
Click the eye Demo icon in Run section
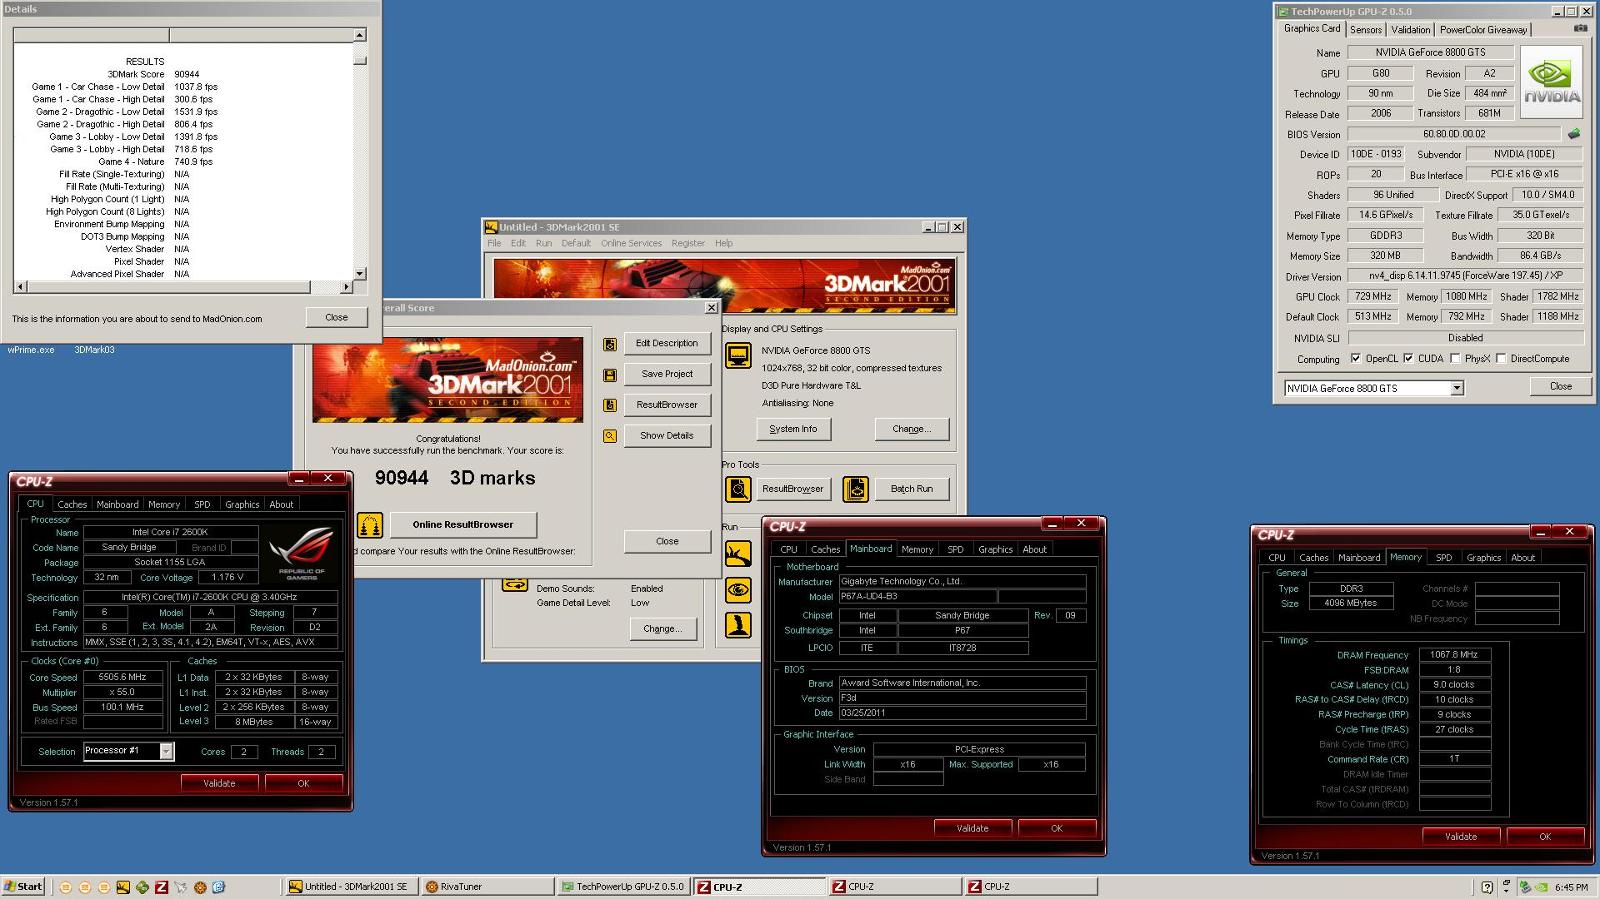click(x=738, y=589)
